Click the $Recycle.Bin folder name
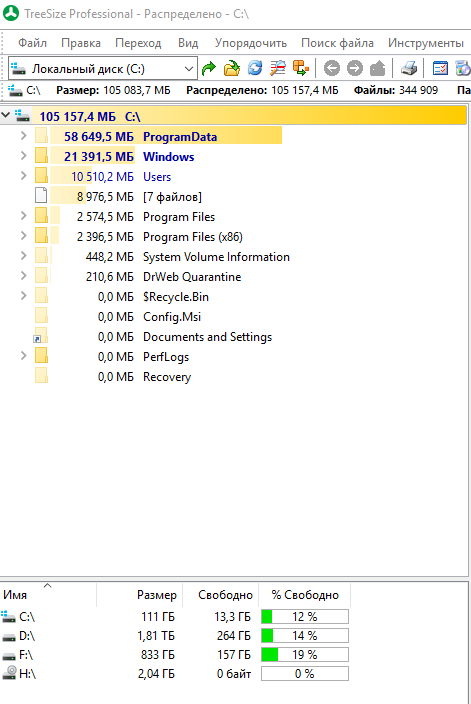Viewport: 471px width, 704px height. tap(176, 297)
